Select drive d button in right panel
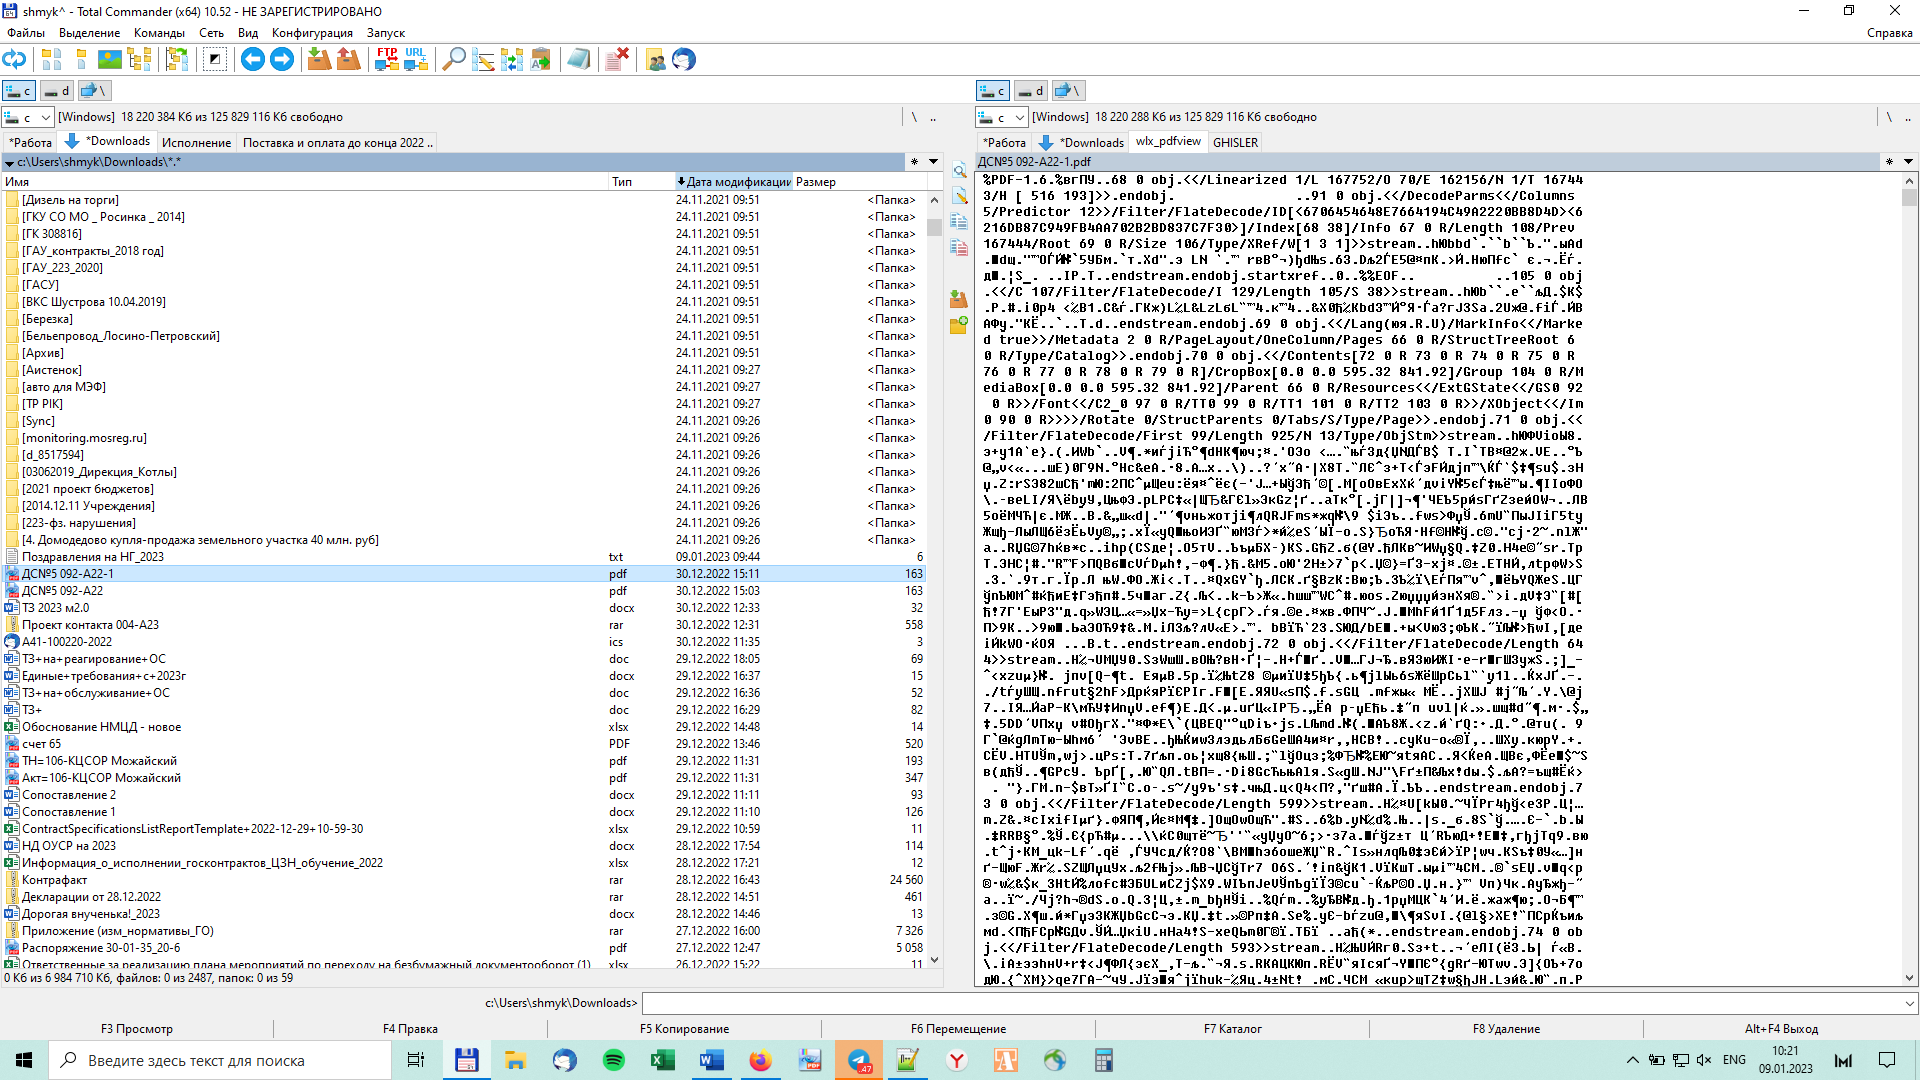The height and width of the screenshot is (1080, 1920). click(1031, 91)
